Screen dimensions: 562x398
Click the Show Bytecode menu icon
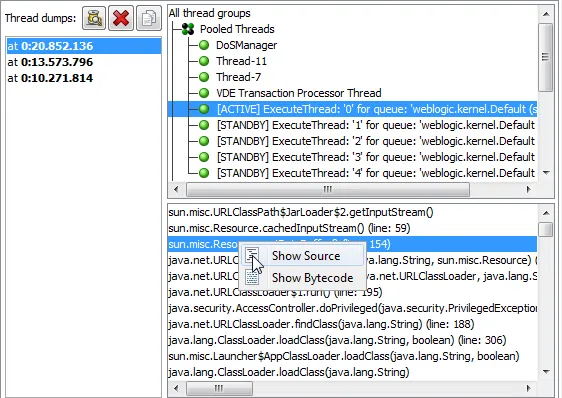252,278
